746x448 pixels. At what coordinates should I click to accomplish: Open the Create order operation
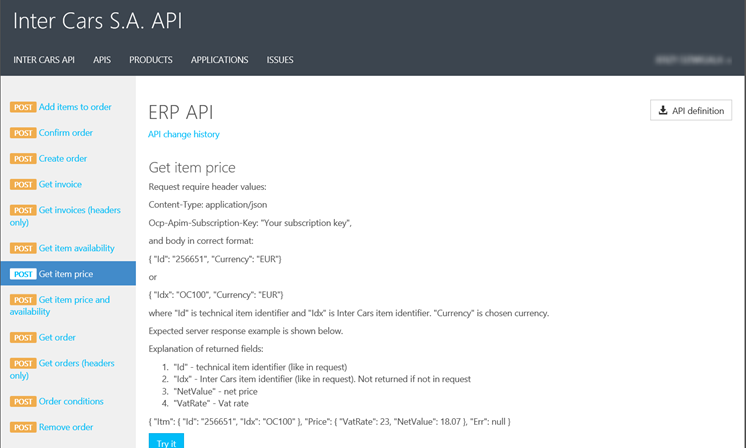tap(63, 159)
